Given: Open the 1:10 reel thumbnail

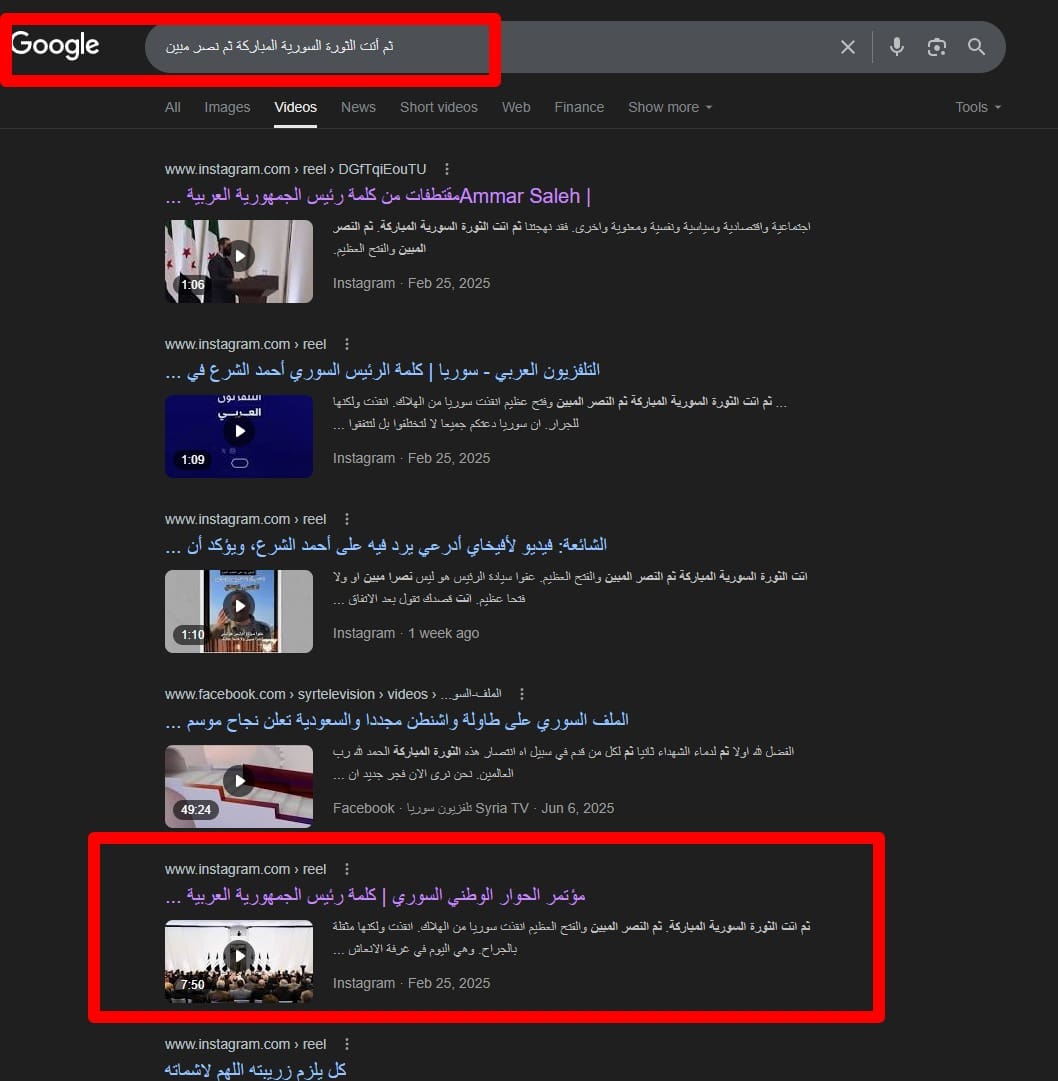Looking at the screenshot, I should (238, 612).
